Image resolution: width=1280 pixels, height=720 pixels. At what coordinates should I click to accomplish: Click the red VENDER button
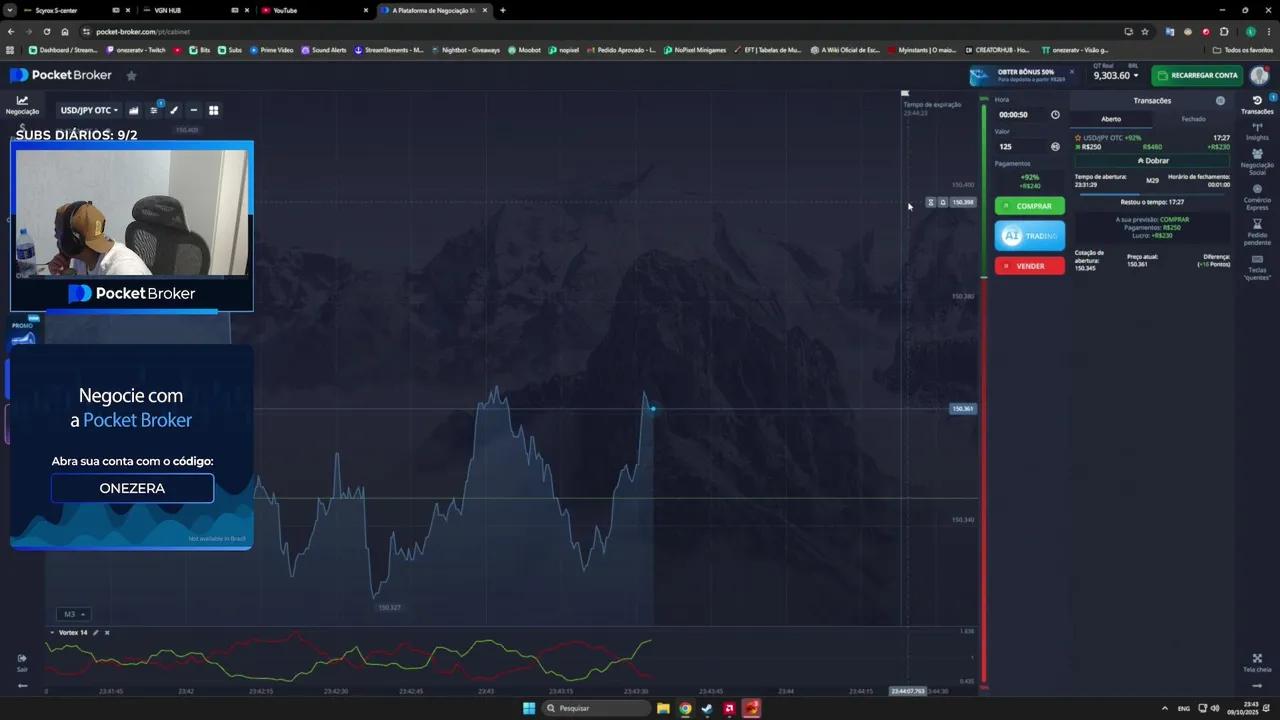click(1029, 266)
